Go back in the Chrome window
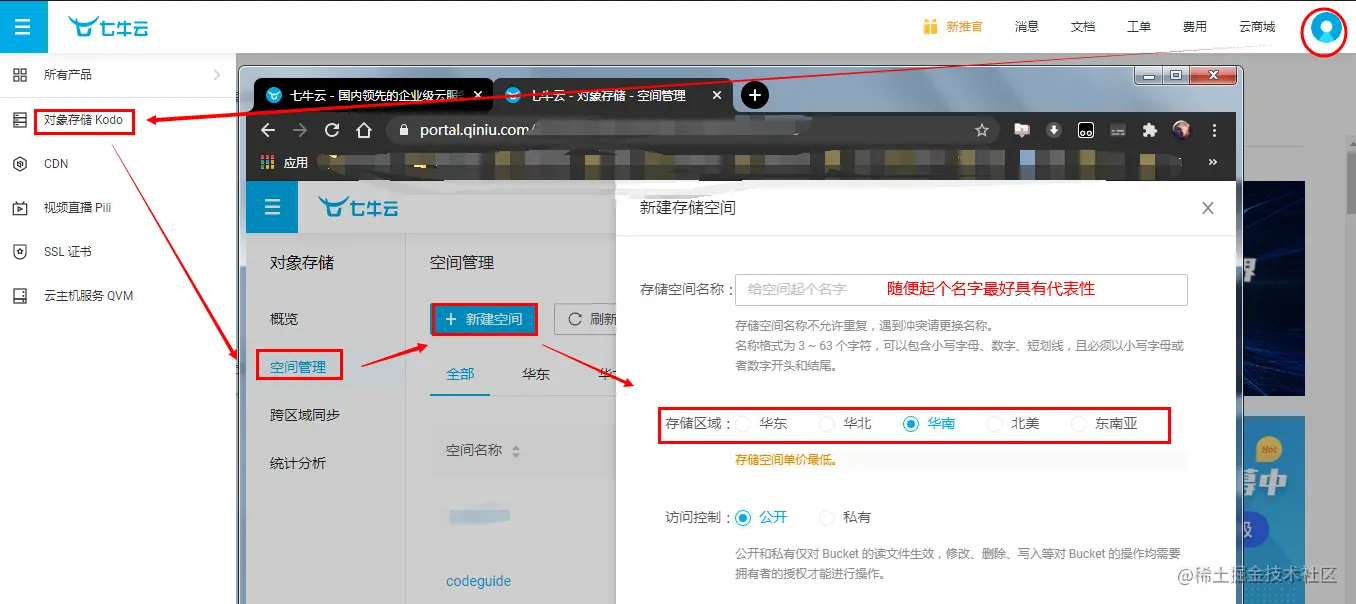The image size is (1356, 604). (x=267, y=130)
